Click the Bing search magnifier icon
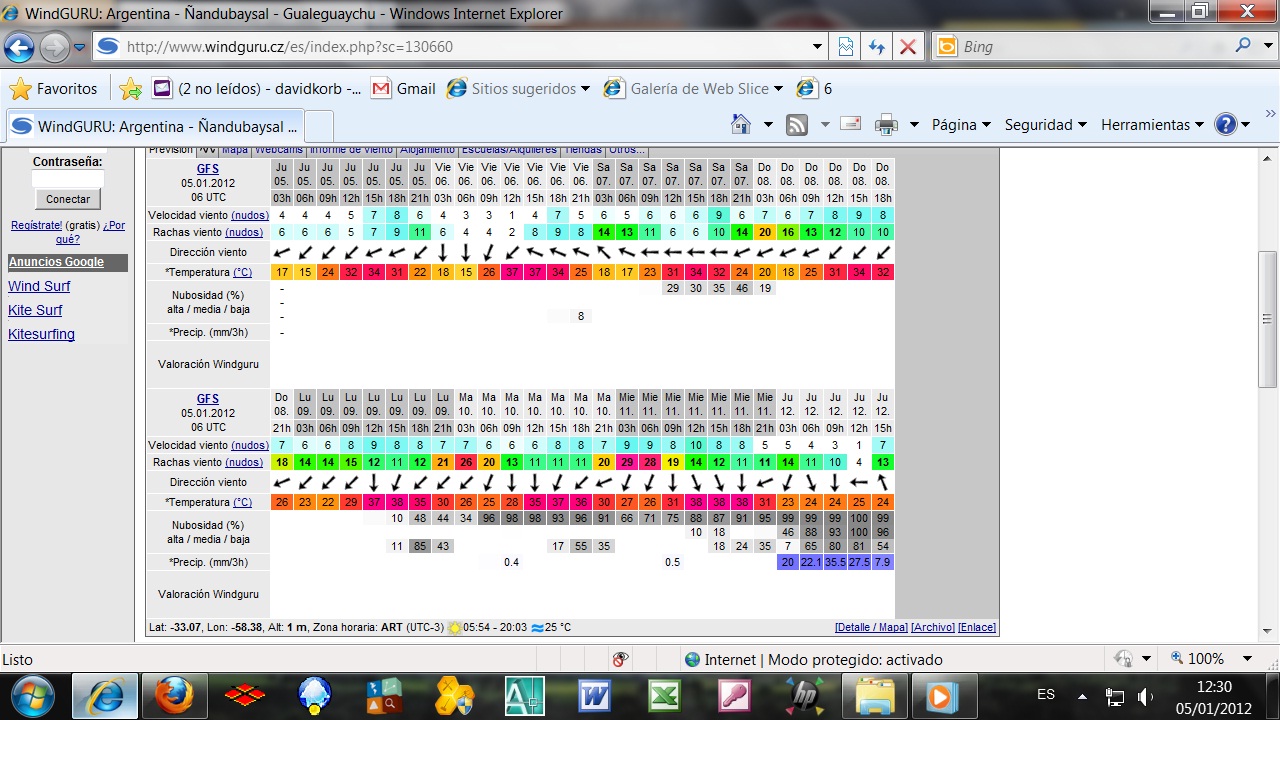This screenshot has width=1280, height=768. (x=1244, y=46)
